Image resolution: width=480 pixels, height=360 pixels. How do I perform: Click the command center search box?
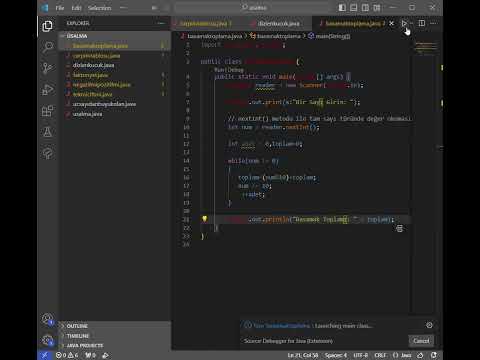coord(252,8)
